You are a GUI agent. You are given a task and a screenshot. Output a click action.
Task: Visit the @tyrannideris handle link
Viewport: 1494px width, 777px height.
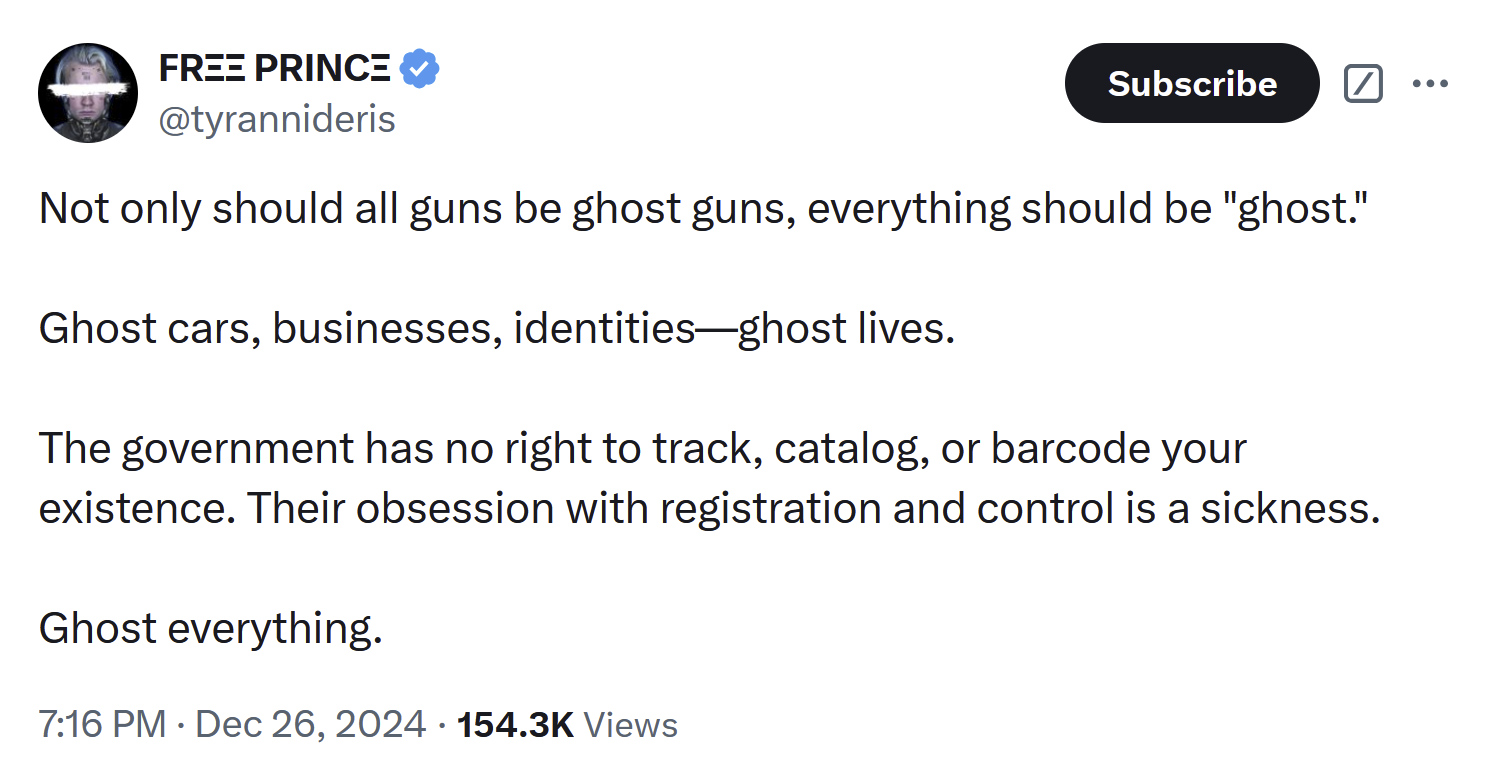(x=277, y=119)
